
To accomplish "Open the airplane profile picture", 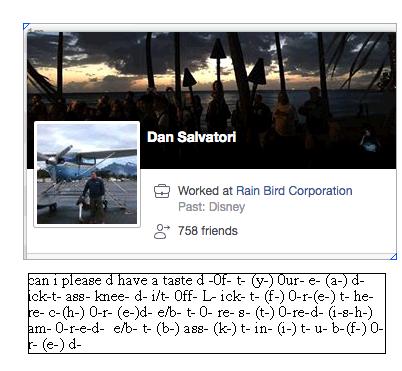I will tap(87, 174).
